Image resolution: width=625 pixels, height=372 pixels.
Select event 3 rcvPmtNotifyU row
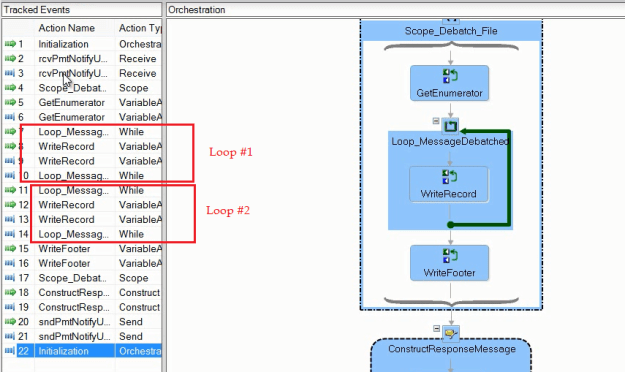[82, 73]
